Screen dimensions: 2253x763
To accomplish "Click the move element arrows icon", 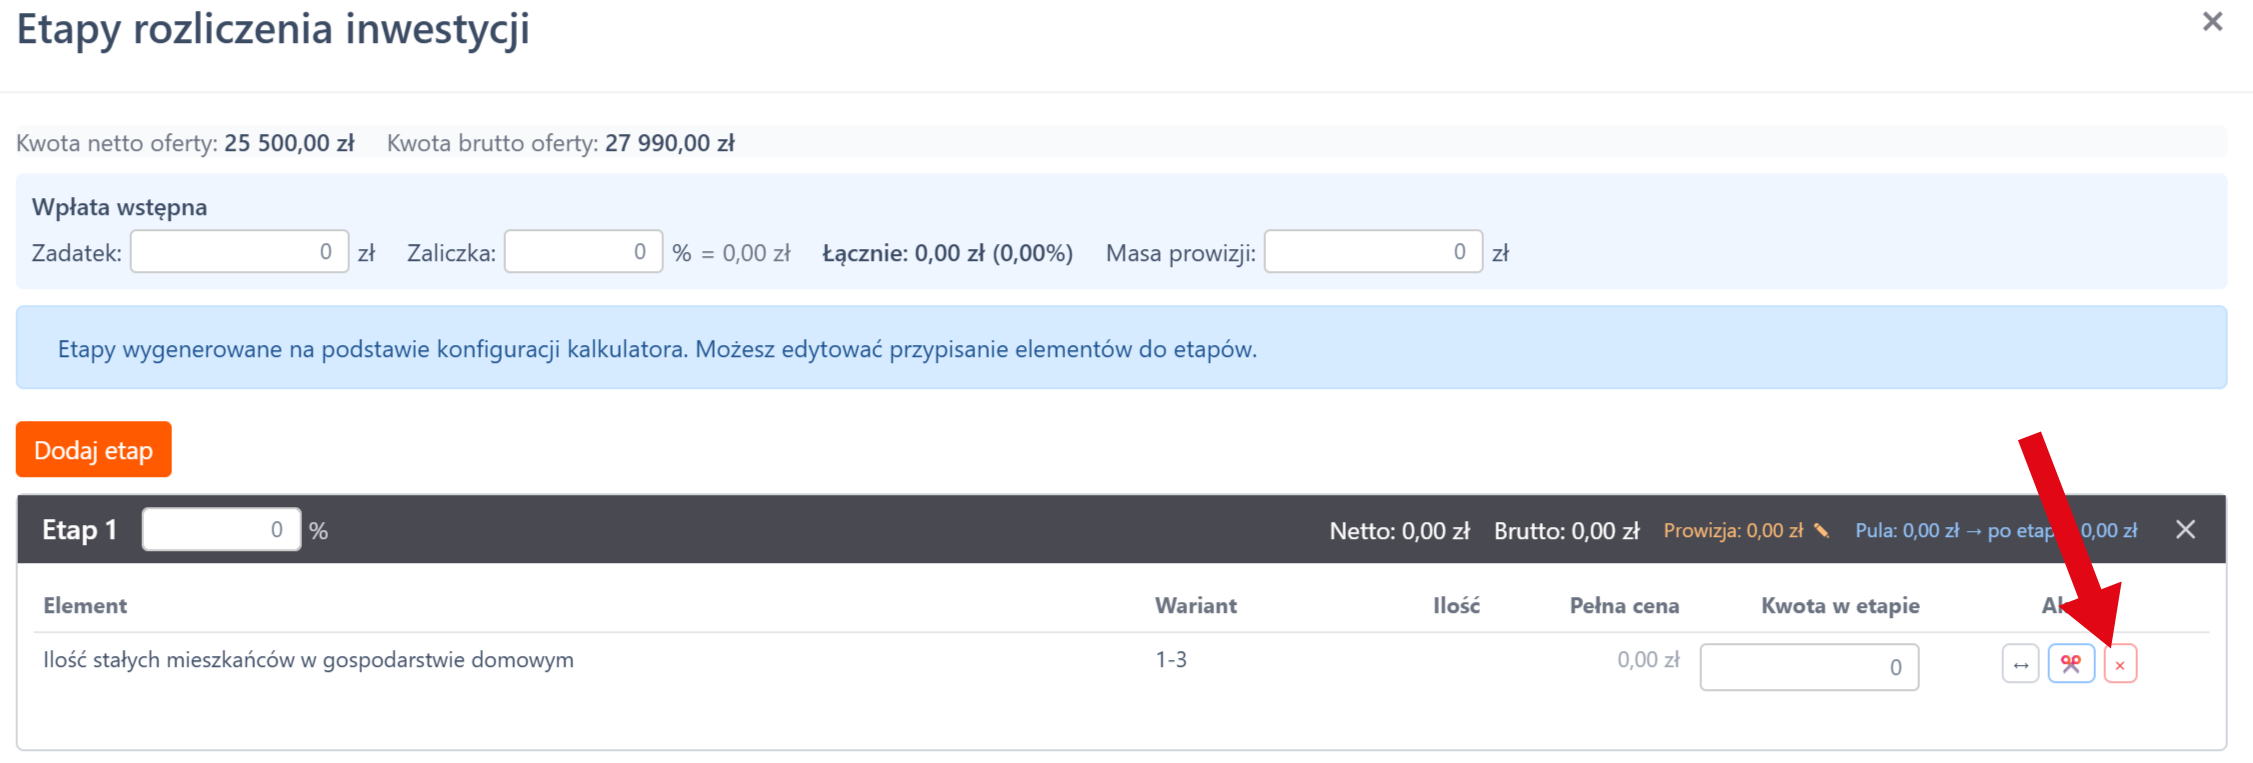I will (2020, 665).
